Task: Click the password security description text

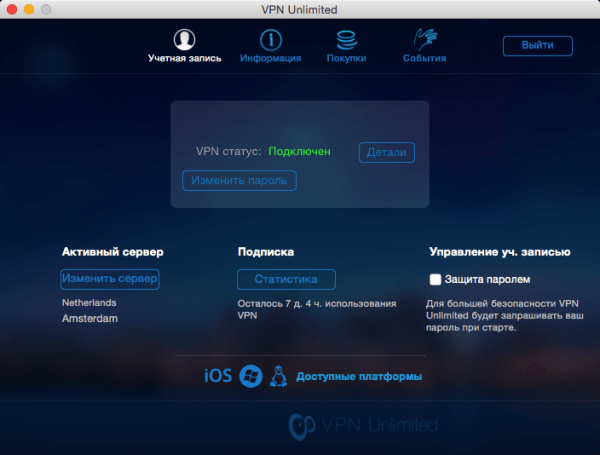Action: (x=505, y=316)
